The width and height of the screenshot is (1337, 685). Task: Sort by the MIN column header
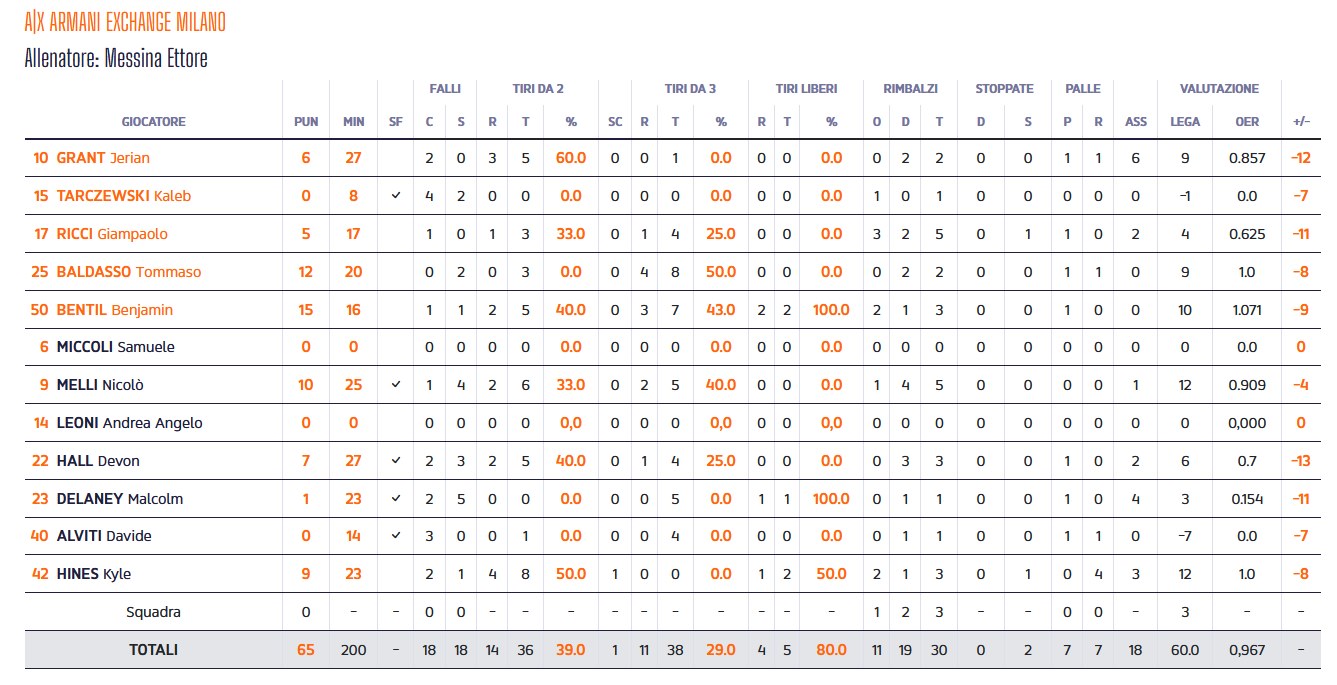click(x=354, y=122)
